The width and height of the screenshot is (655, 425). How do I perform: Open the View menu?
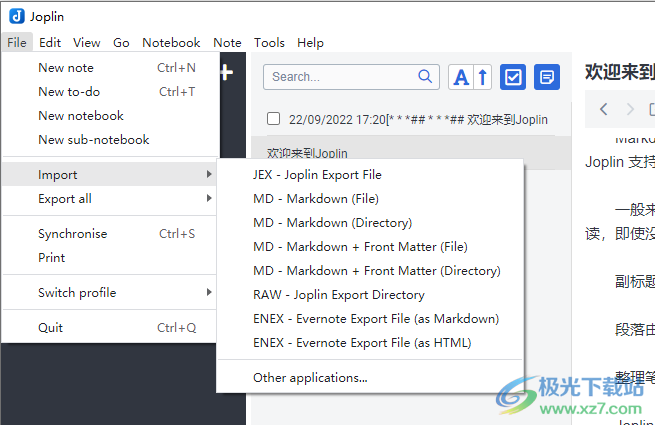[x=87, y=43]
